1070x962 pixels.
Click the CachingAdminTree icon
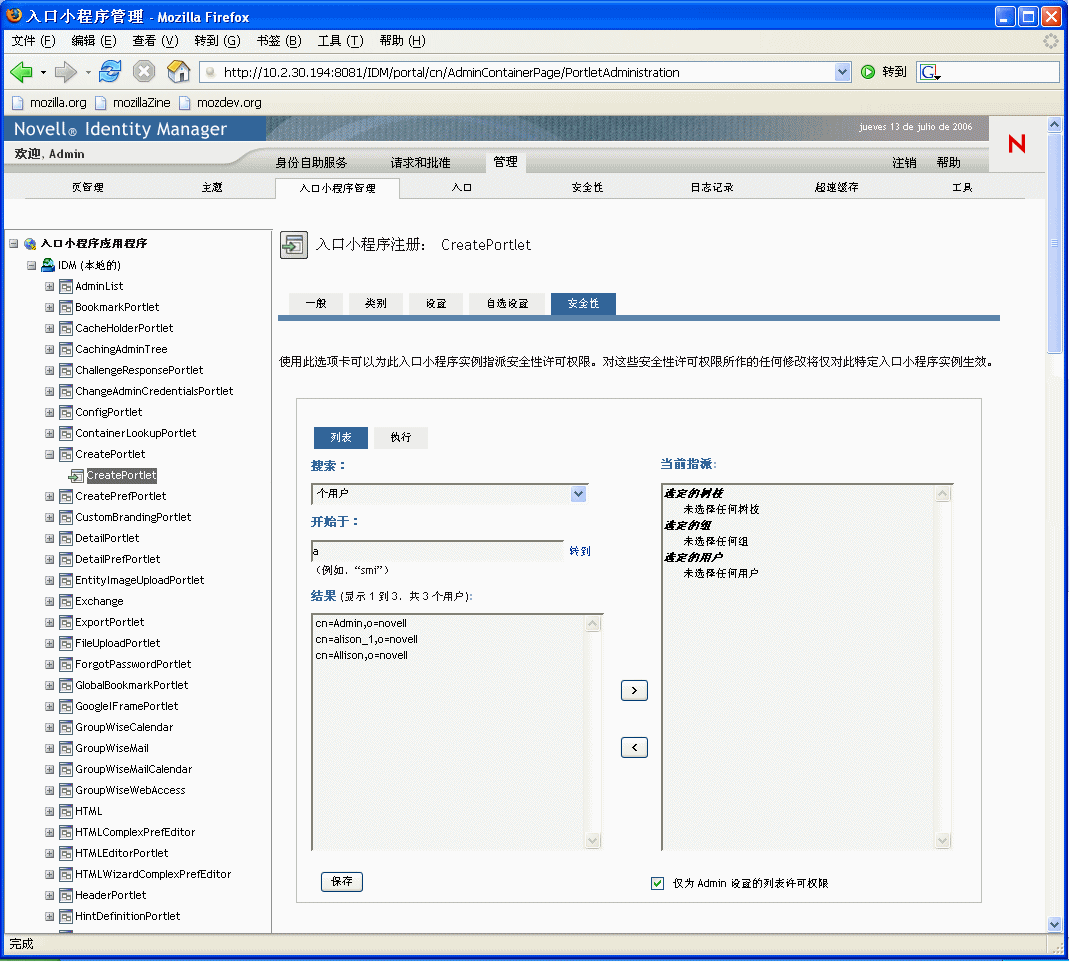[x=66, y=350]
